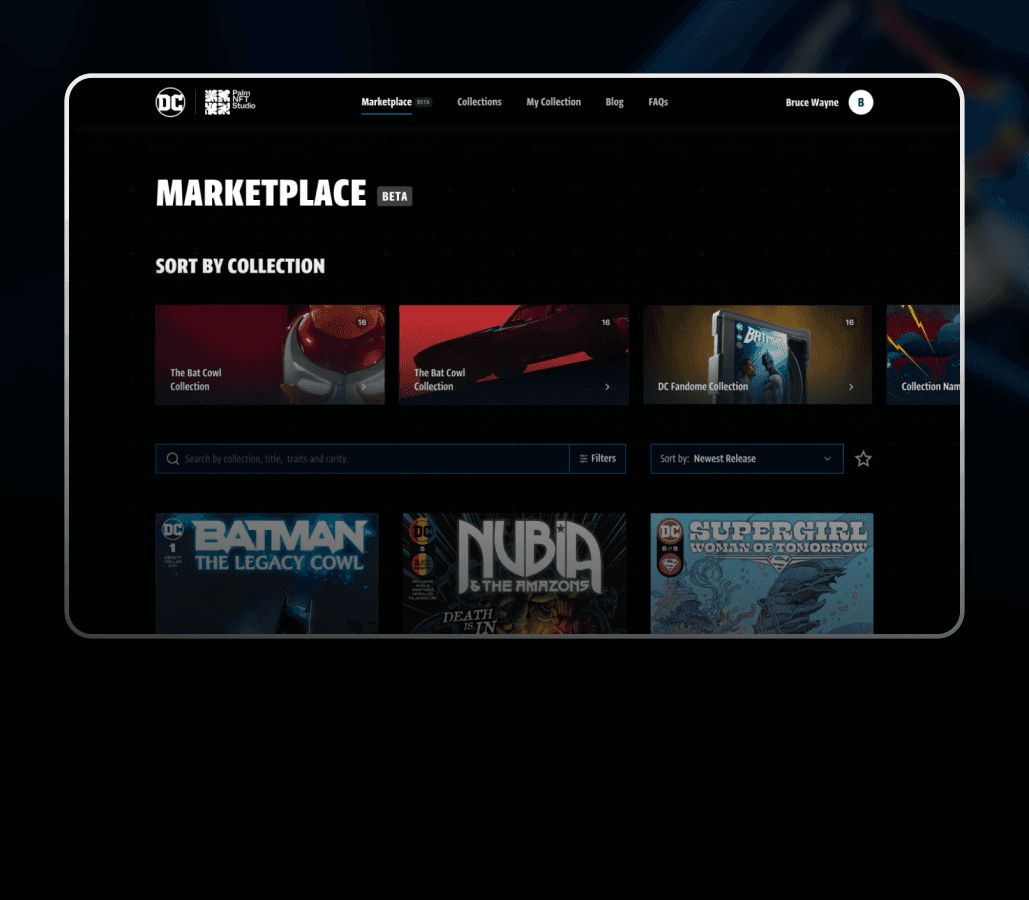
Task: Go to My Collection tab
Action: 553,102
